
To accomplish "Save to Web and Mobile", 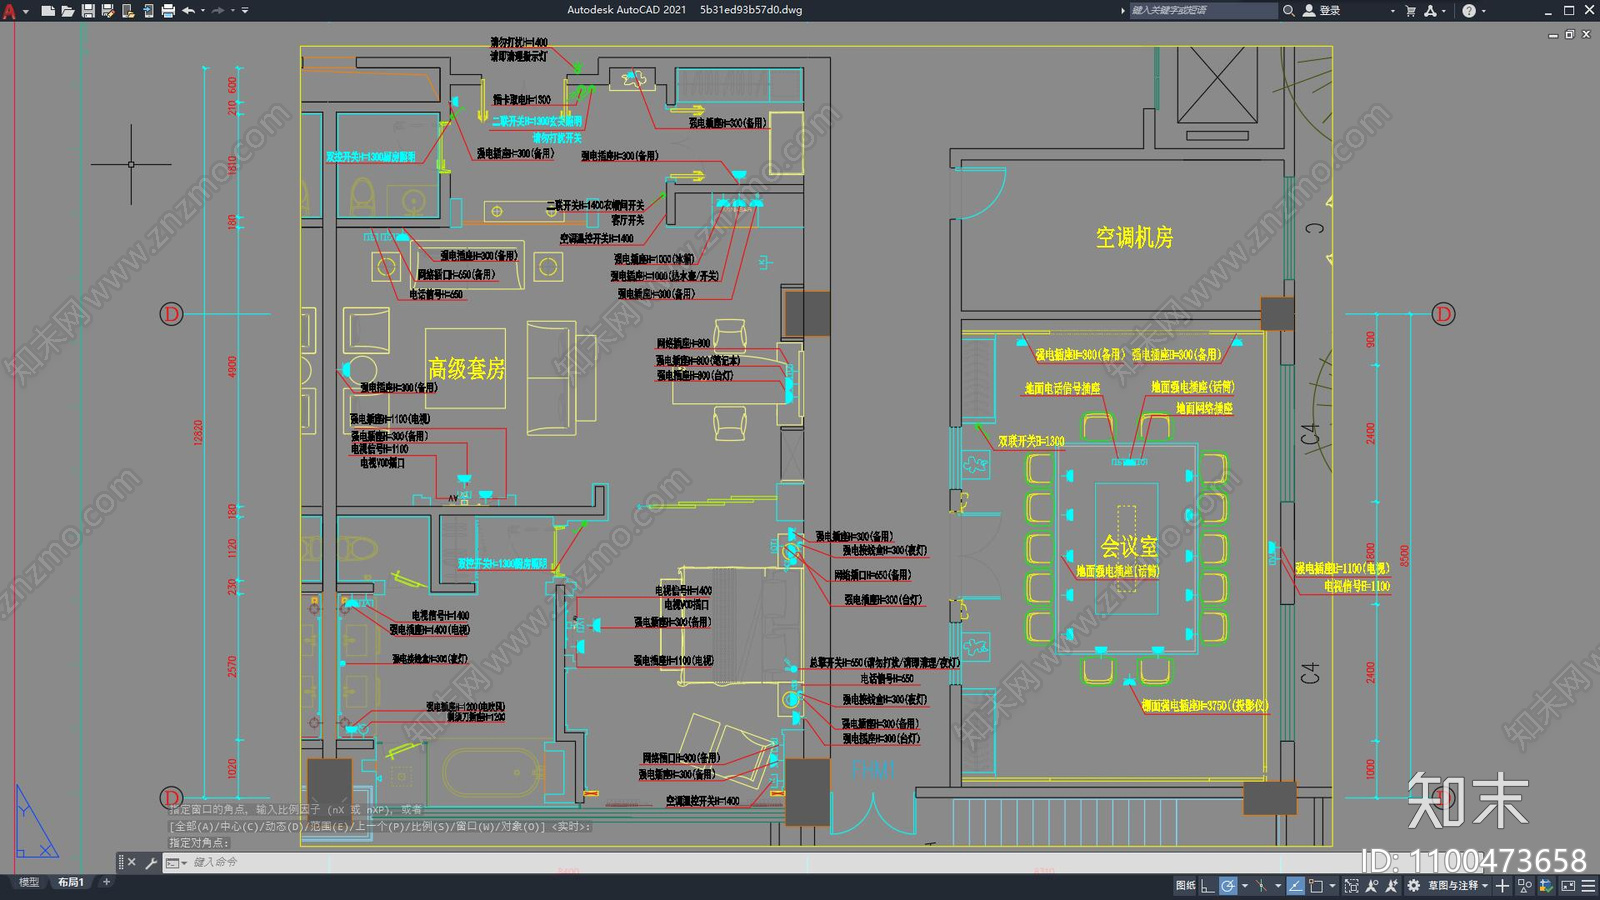I will (148, 11).
